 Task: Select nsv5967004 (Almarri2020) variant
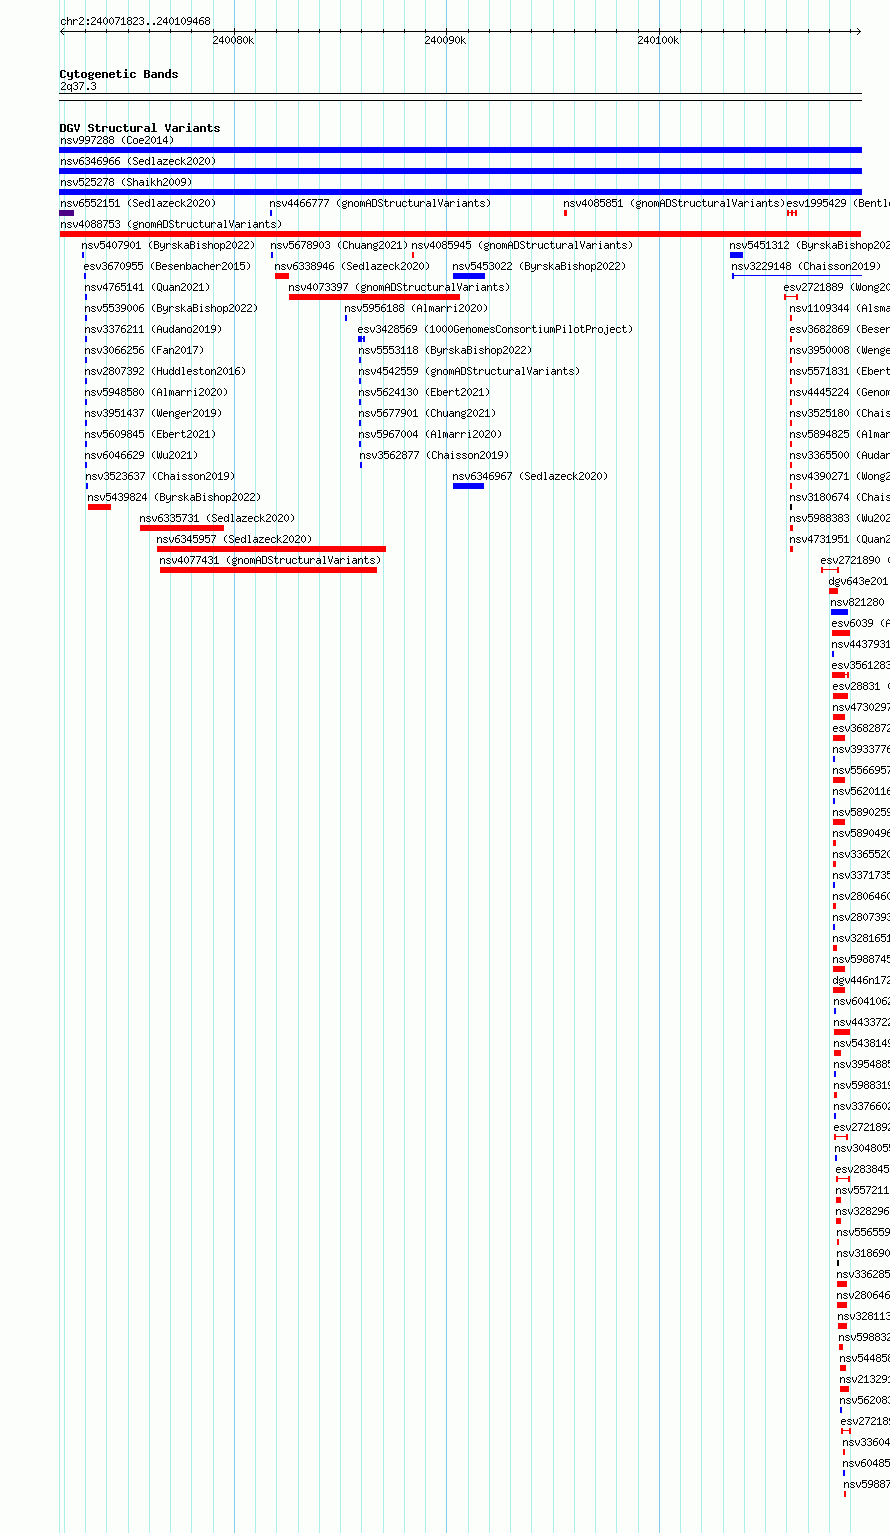click(x=430, y=434)
